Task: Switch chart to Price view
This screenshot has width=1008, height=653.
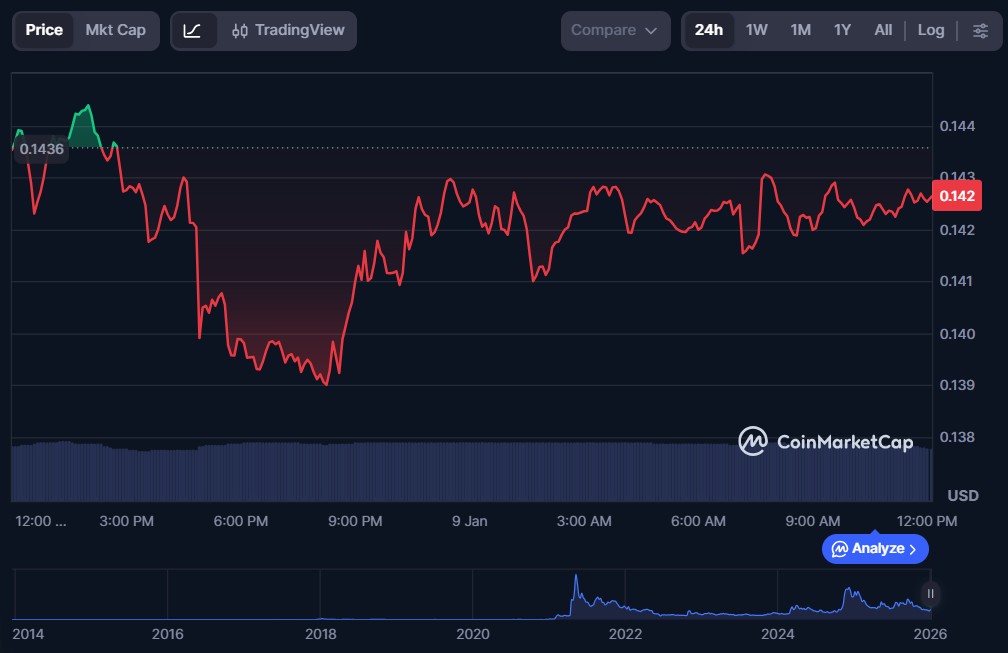Action: click(x=44, y=30)
